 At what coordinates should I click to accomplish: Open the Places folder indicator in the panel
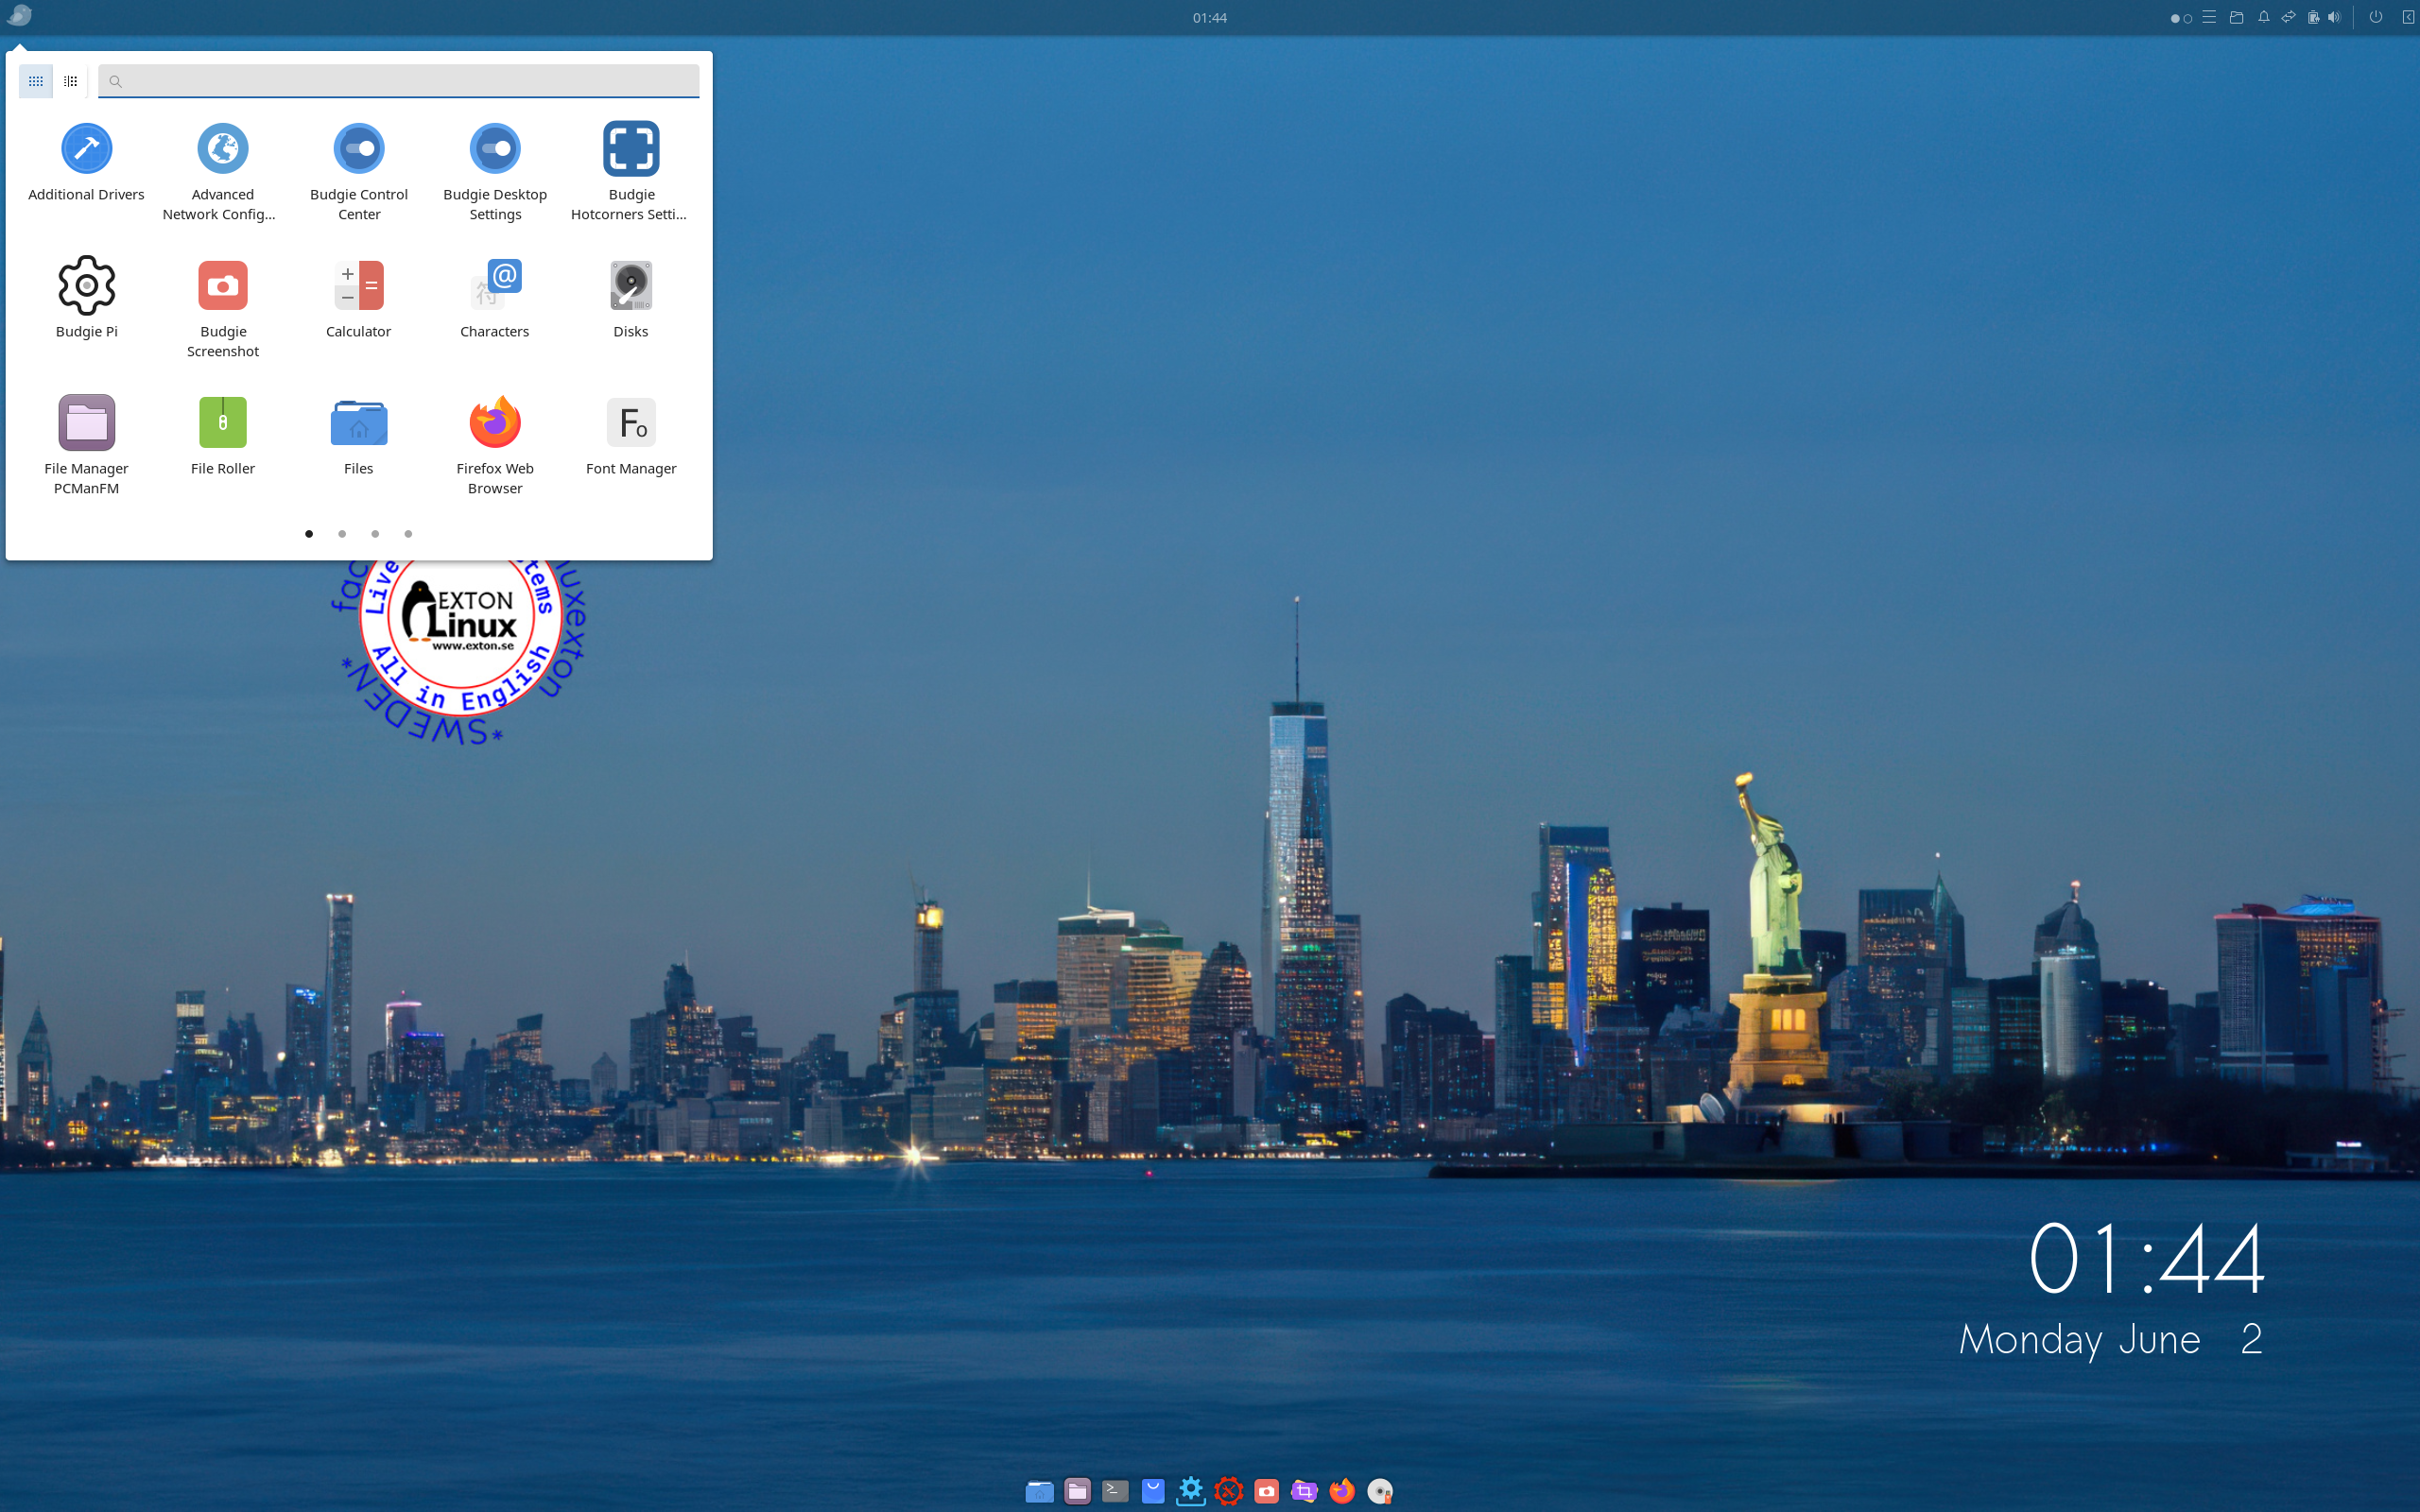pyautogui.click(x=2237, y=17)
